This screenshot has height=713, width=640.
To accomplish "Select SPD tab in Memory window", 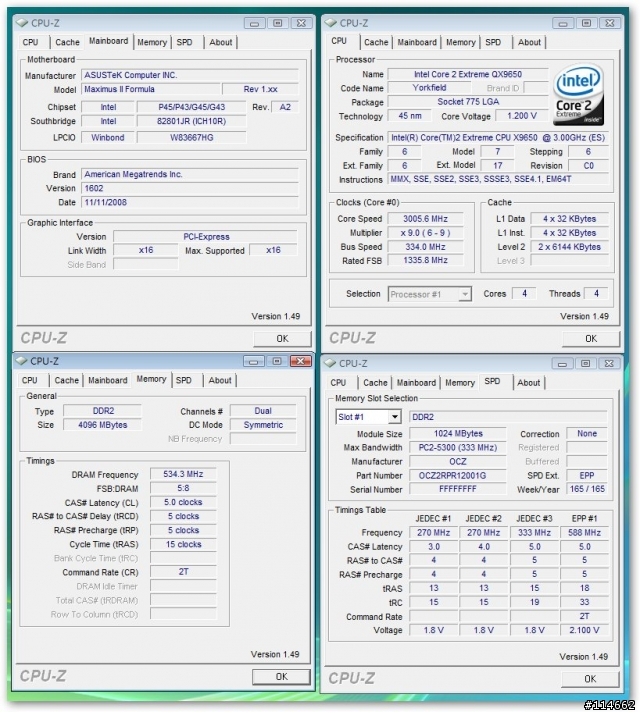I will click(184, 380).
